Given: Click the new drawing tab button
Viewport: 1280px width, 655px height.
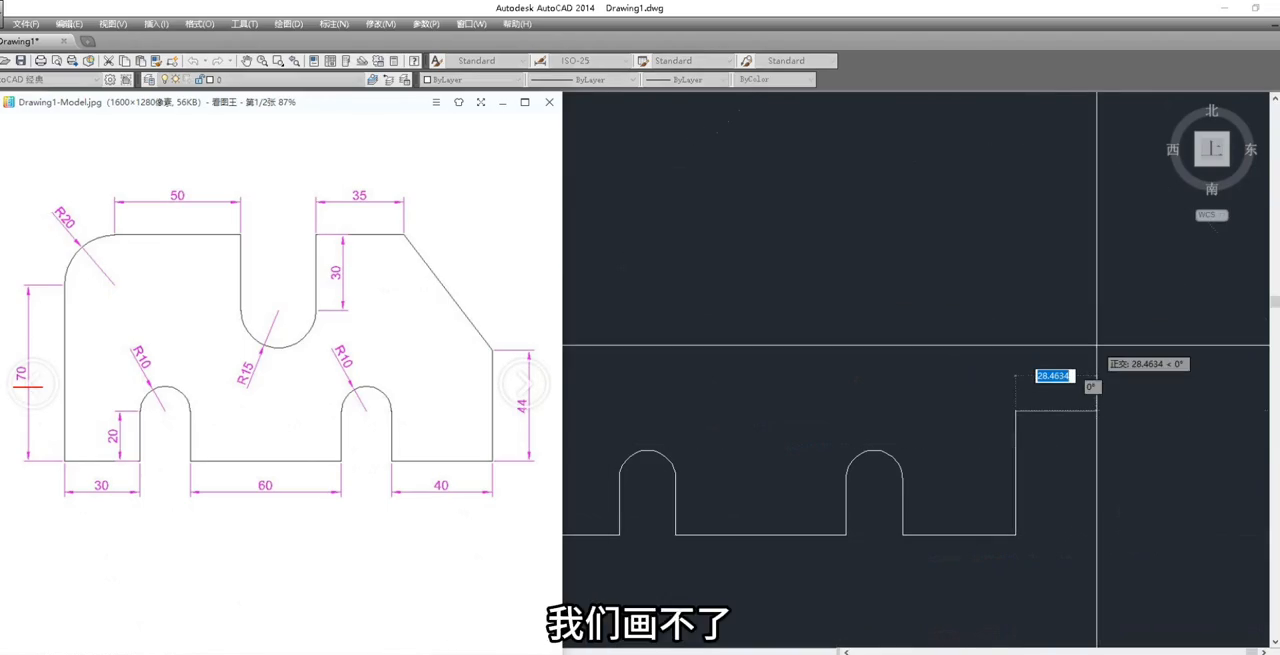Looking at the screenshot, I should point(87,41).
